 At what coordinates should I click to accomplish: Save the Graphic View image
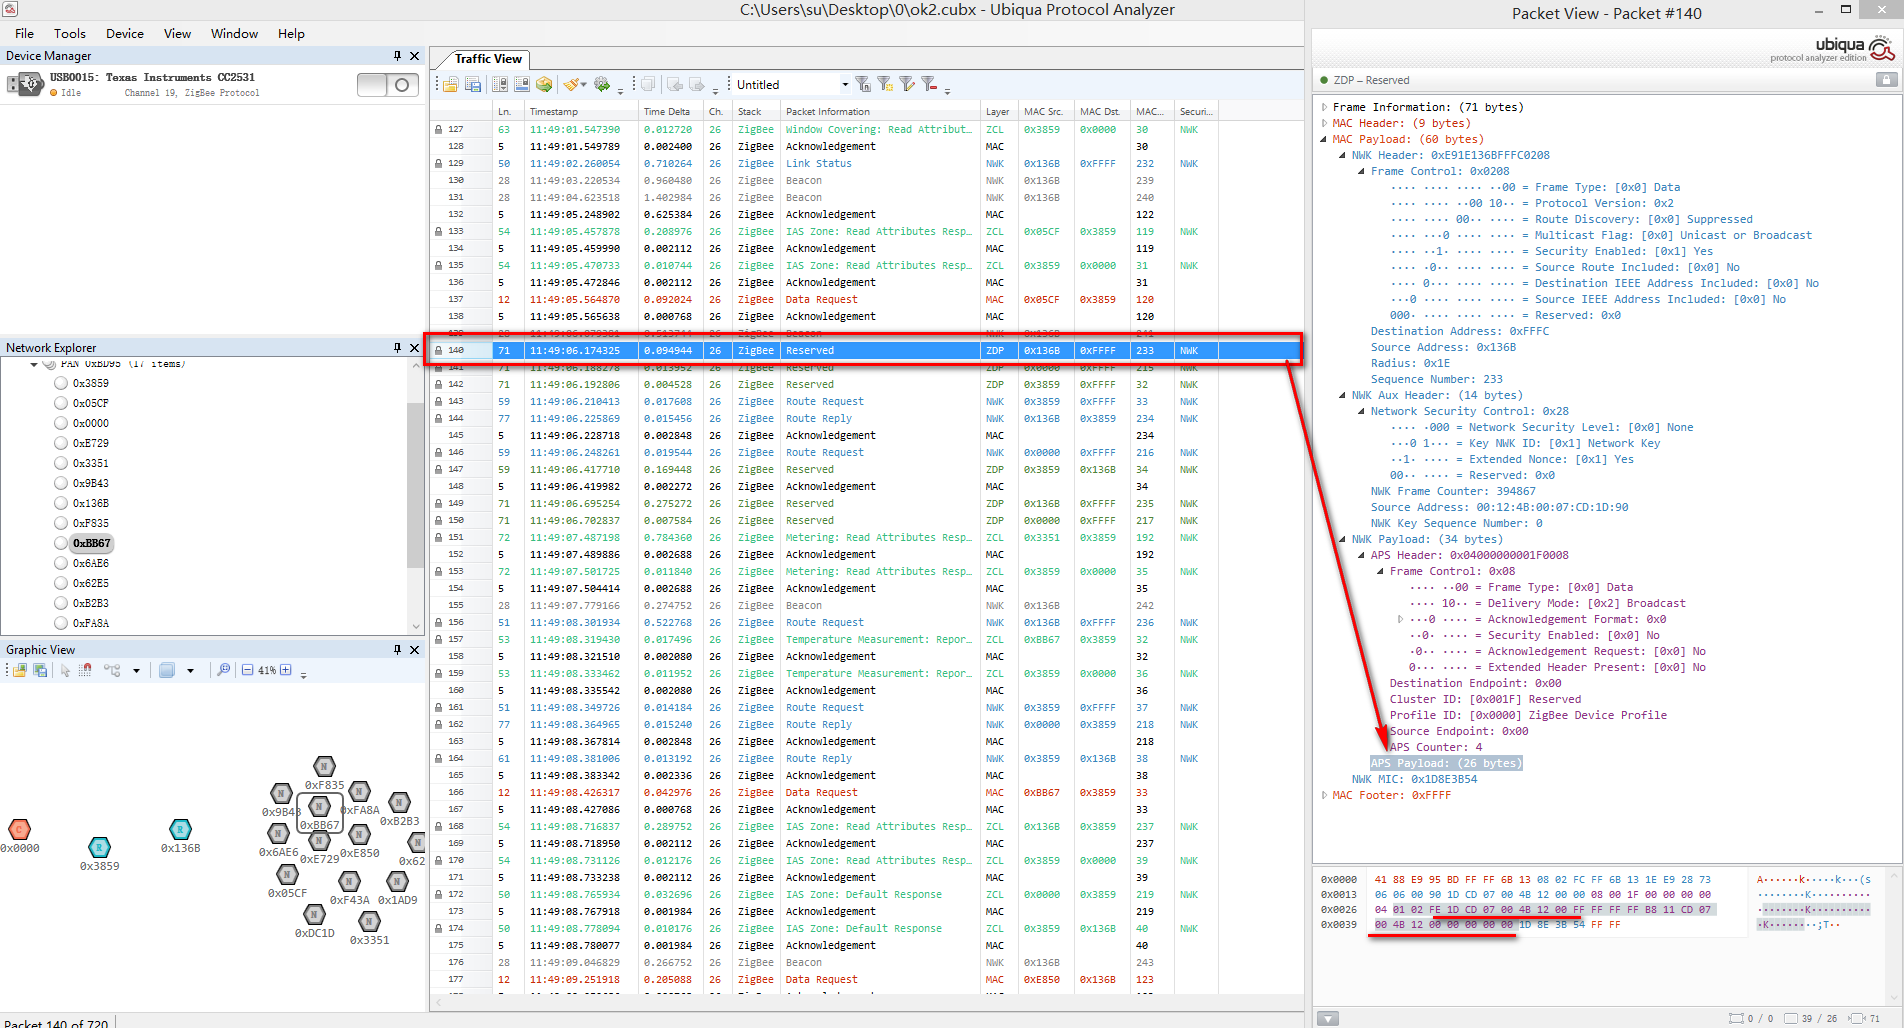(40, 670)
